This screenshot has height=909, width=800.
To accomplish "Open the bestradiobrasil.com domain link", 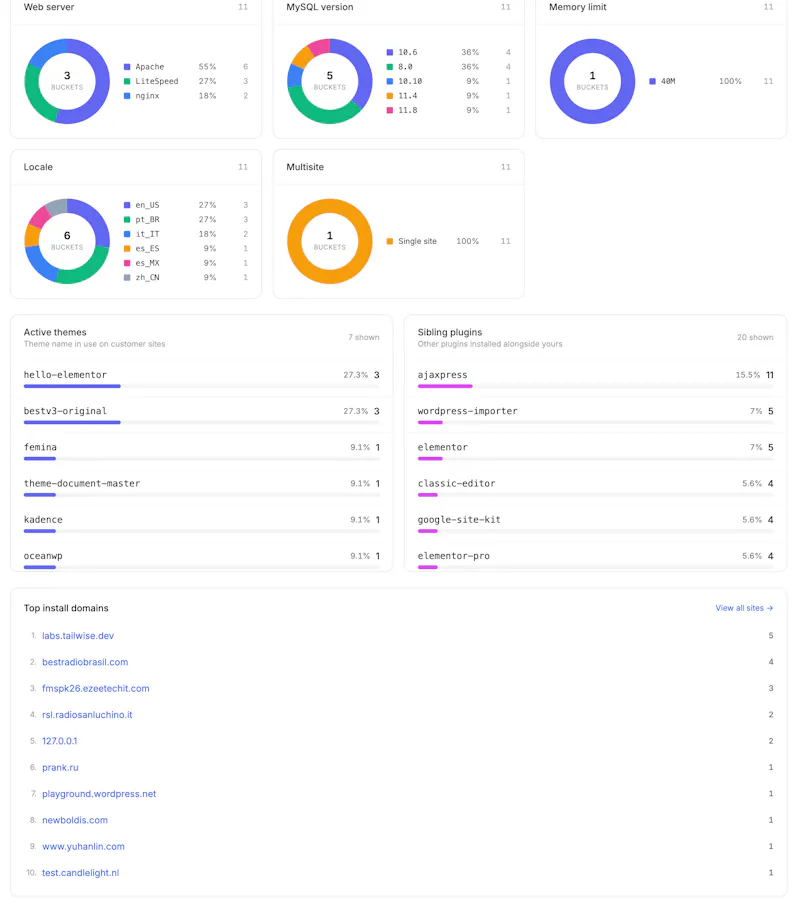I will (85, 662).
